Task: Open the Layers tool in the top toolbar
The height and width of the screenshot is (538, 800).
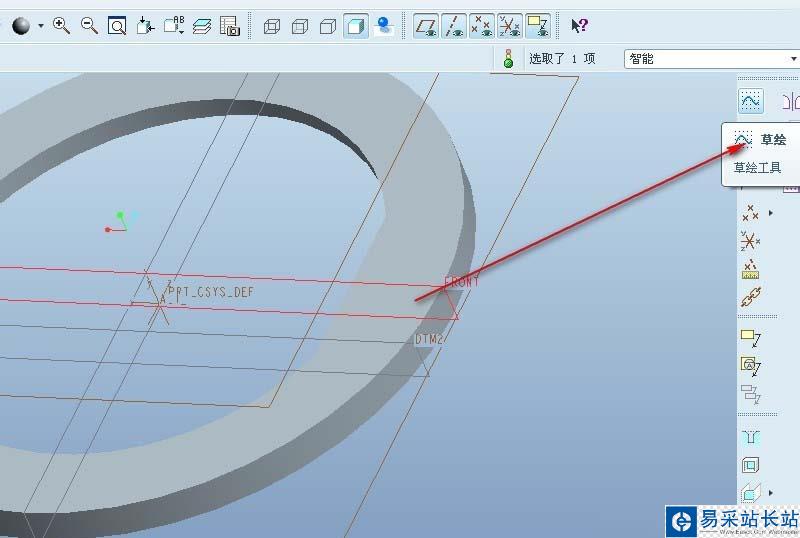Action: pyautogui.click(x=202, y=26)
